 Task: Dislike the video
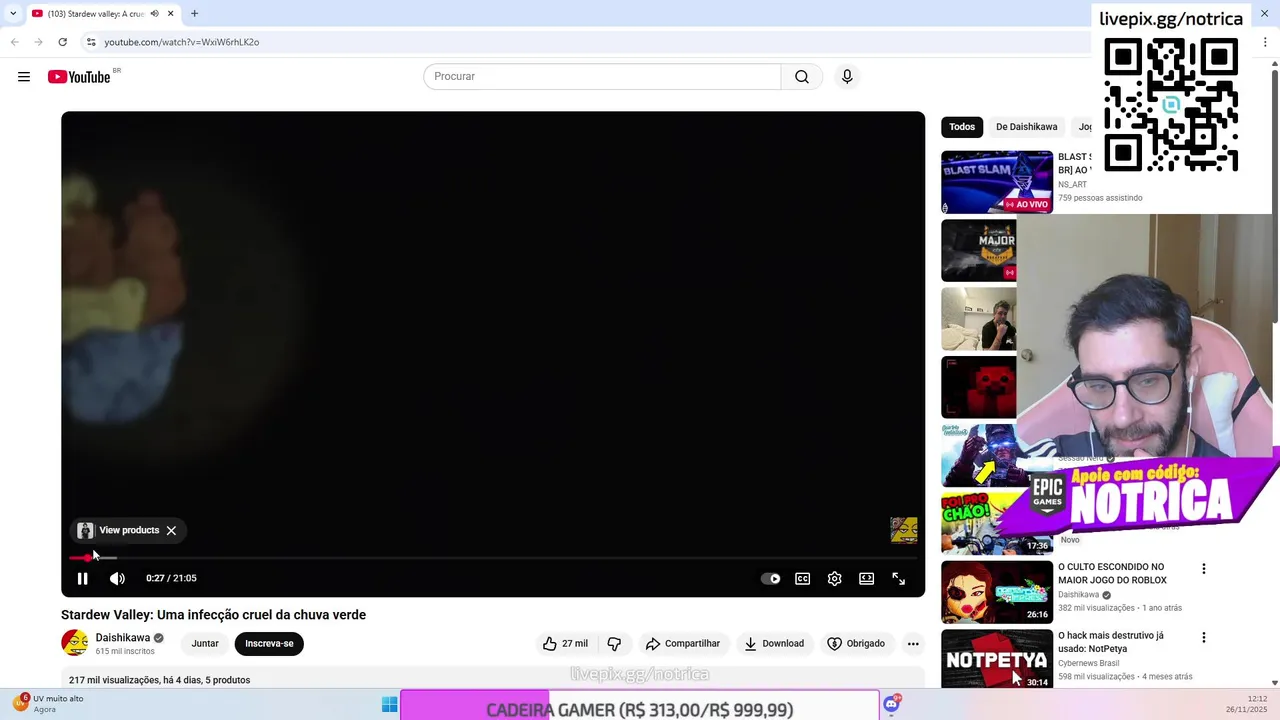point(614,643)
